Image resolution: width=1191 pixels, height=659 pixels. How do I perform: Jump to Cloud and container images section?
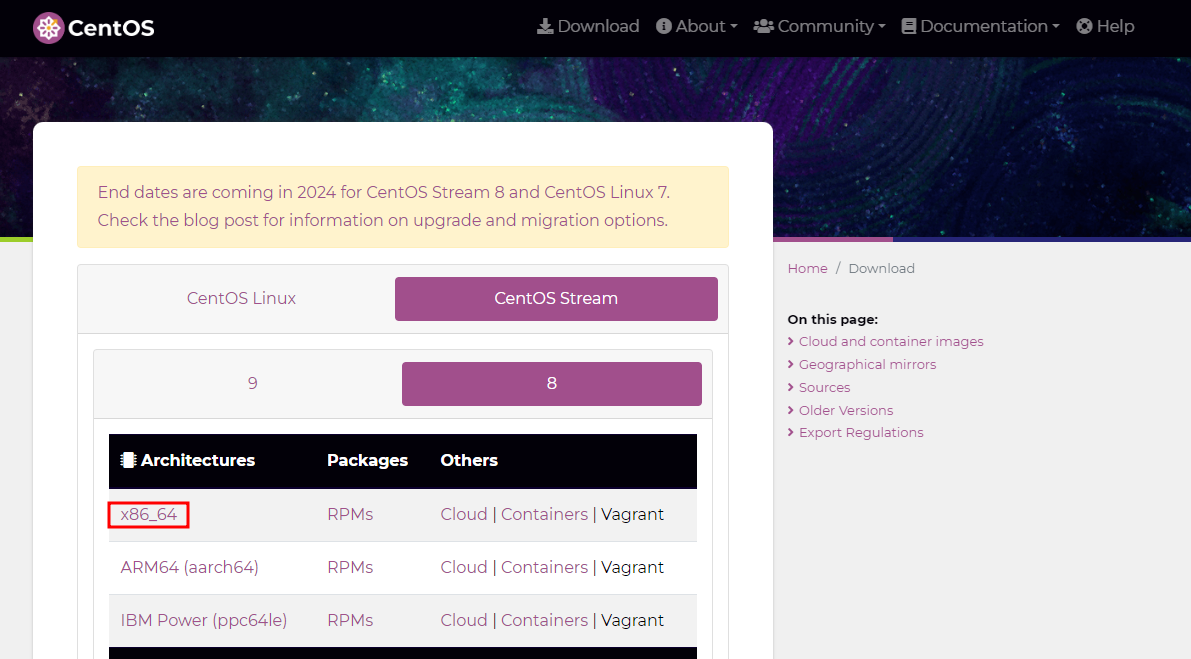tap(891, 342)
